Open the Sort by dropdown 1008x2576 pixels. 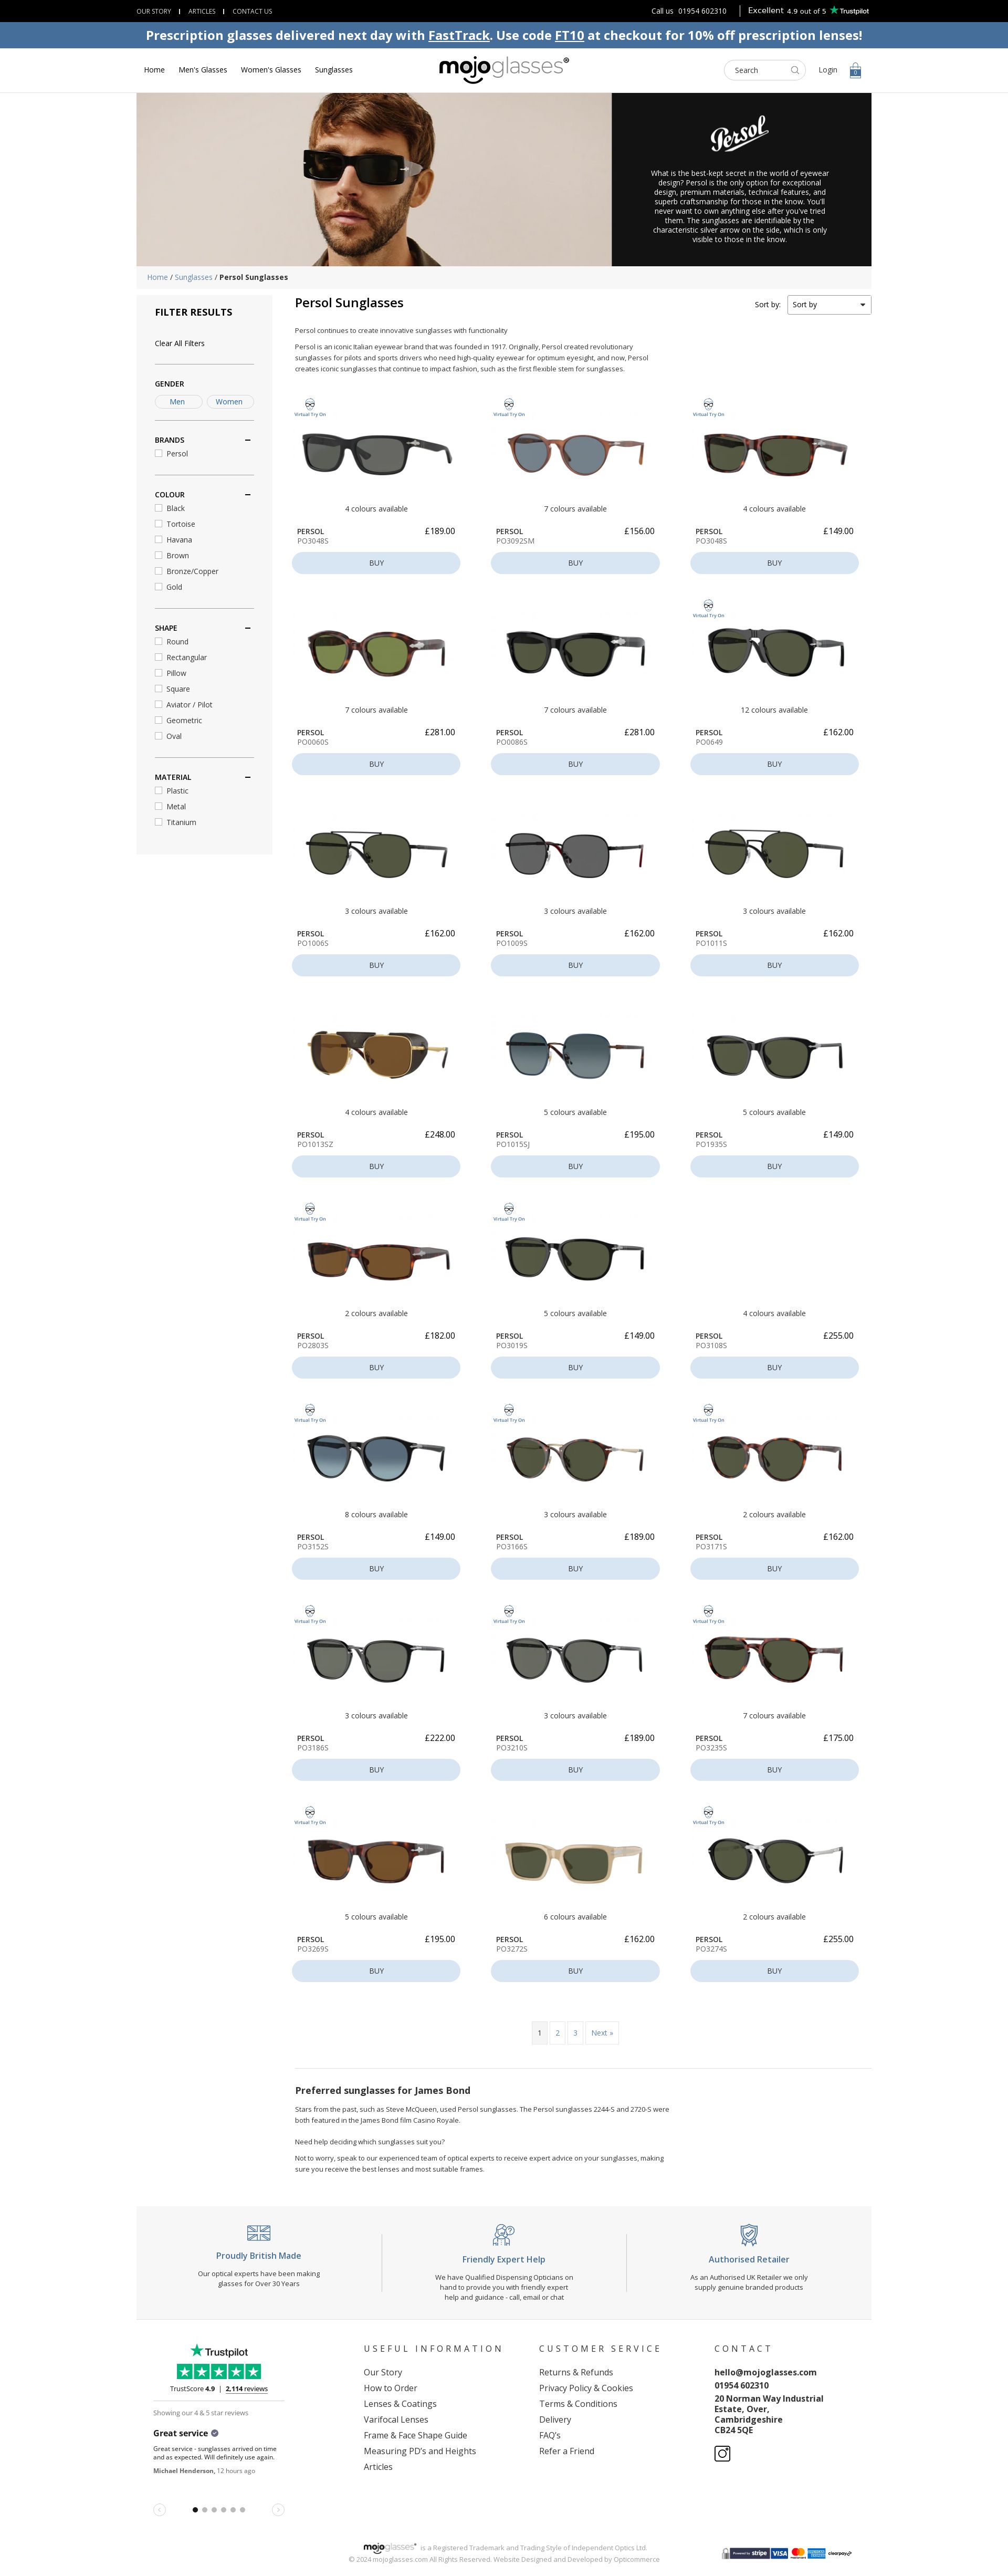(x=829, y=305)
